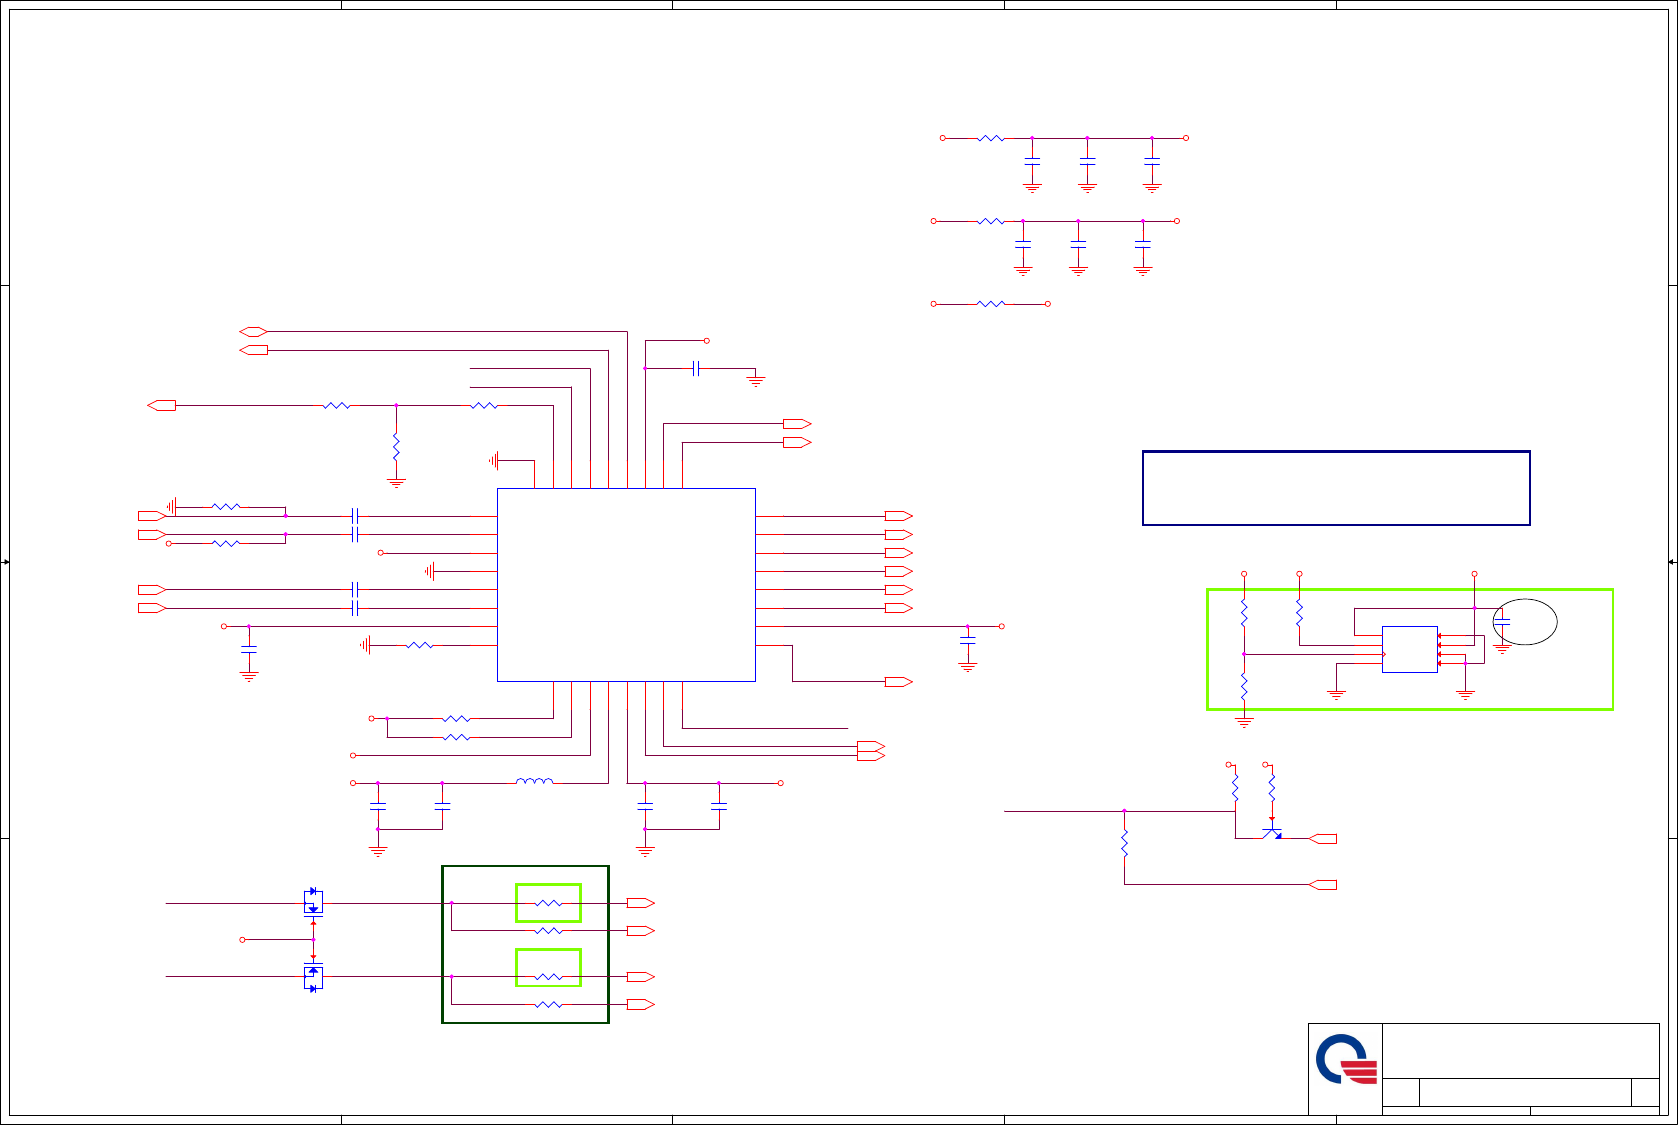Select the large central IC rectangle

[x=626, y=585]
